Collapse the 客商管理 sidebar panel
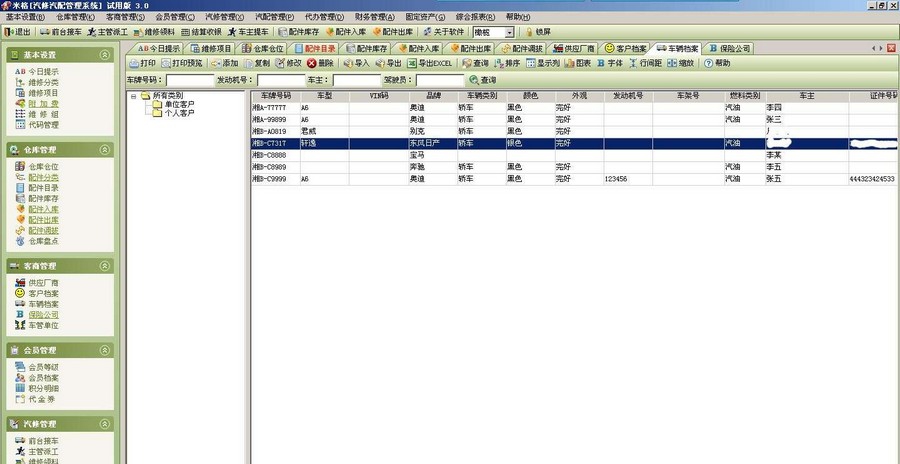Screen dimensions: 900x464 [x=104, y=266]
